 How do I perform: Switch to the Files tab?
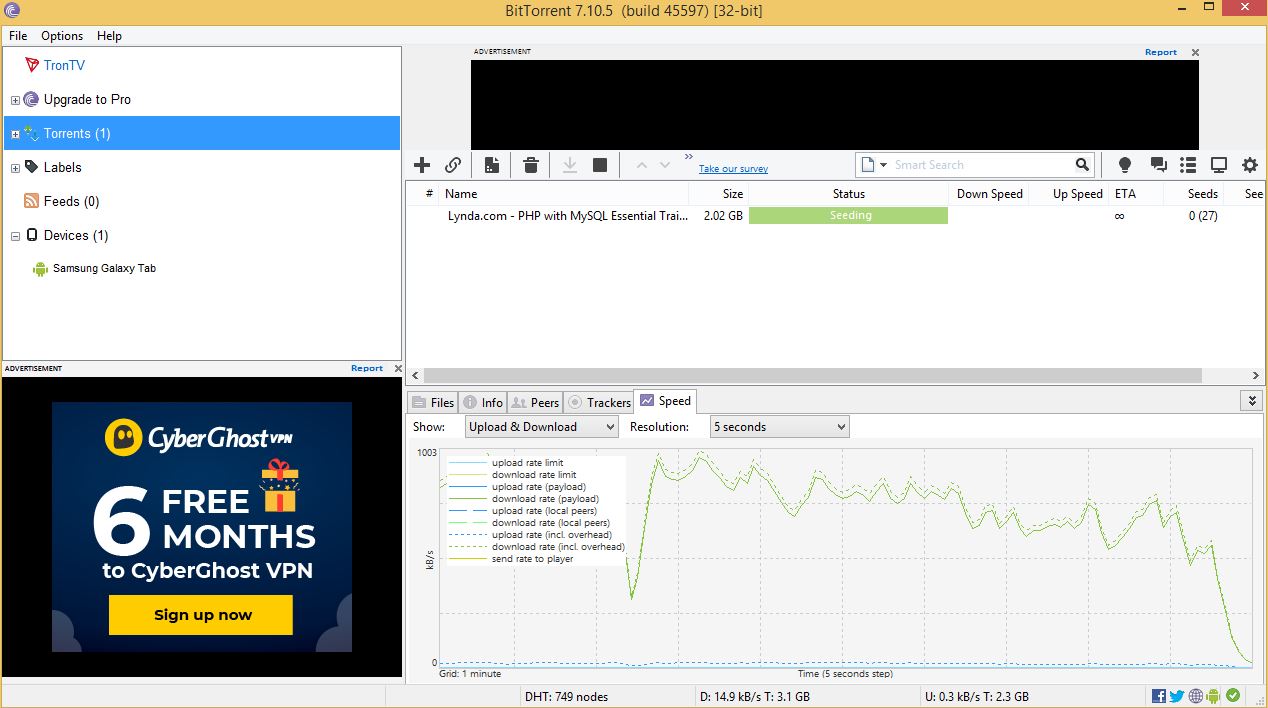tap(433, 402)
